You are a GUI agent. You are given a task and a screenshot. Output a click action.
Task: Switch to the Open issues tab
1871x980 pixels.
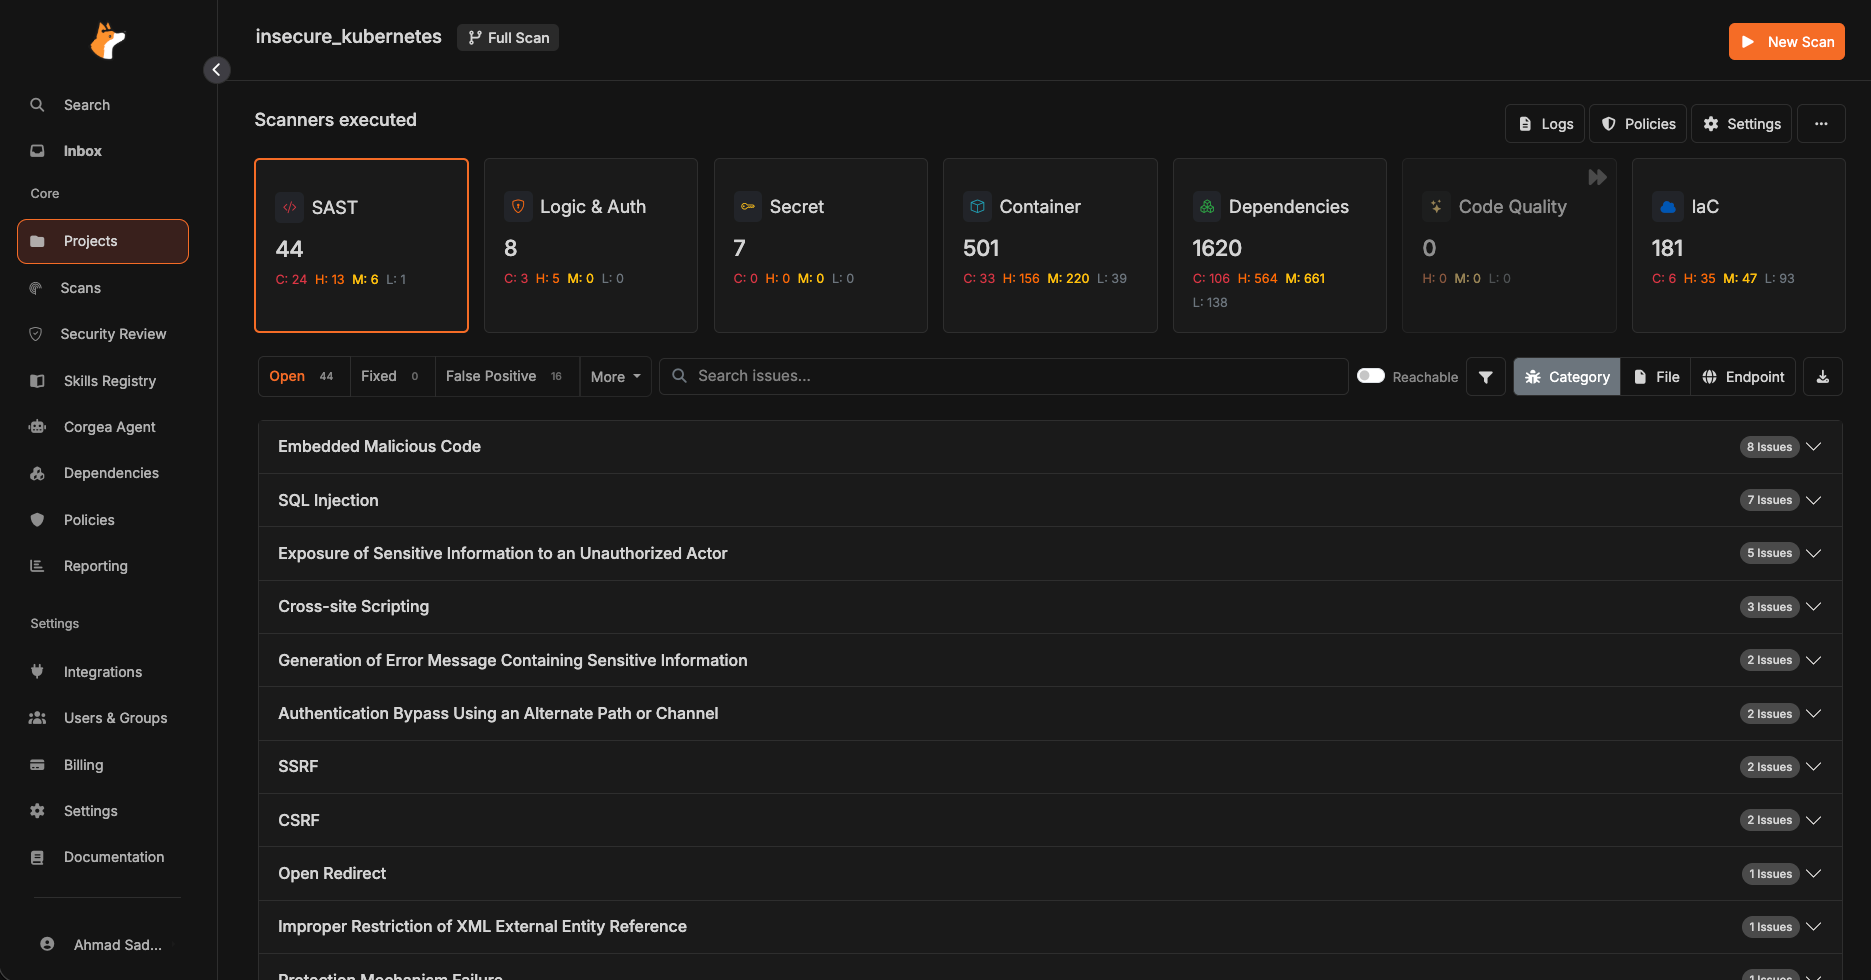pos(304,376)
